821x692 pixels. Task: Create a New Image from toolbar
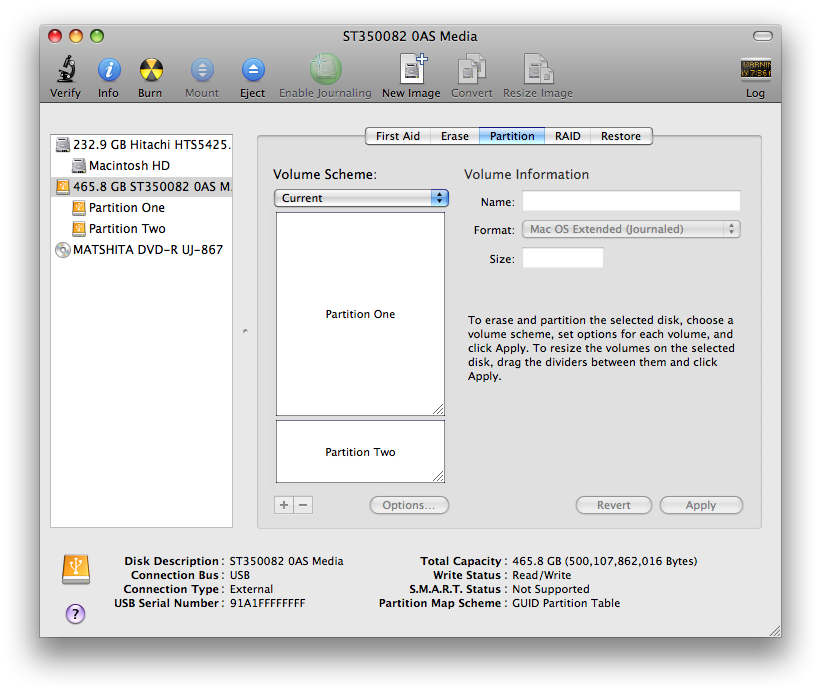click(410, 71)
